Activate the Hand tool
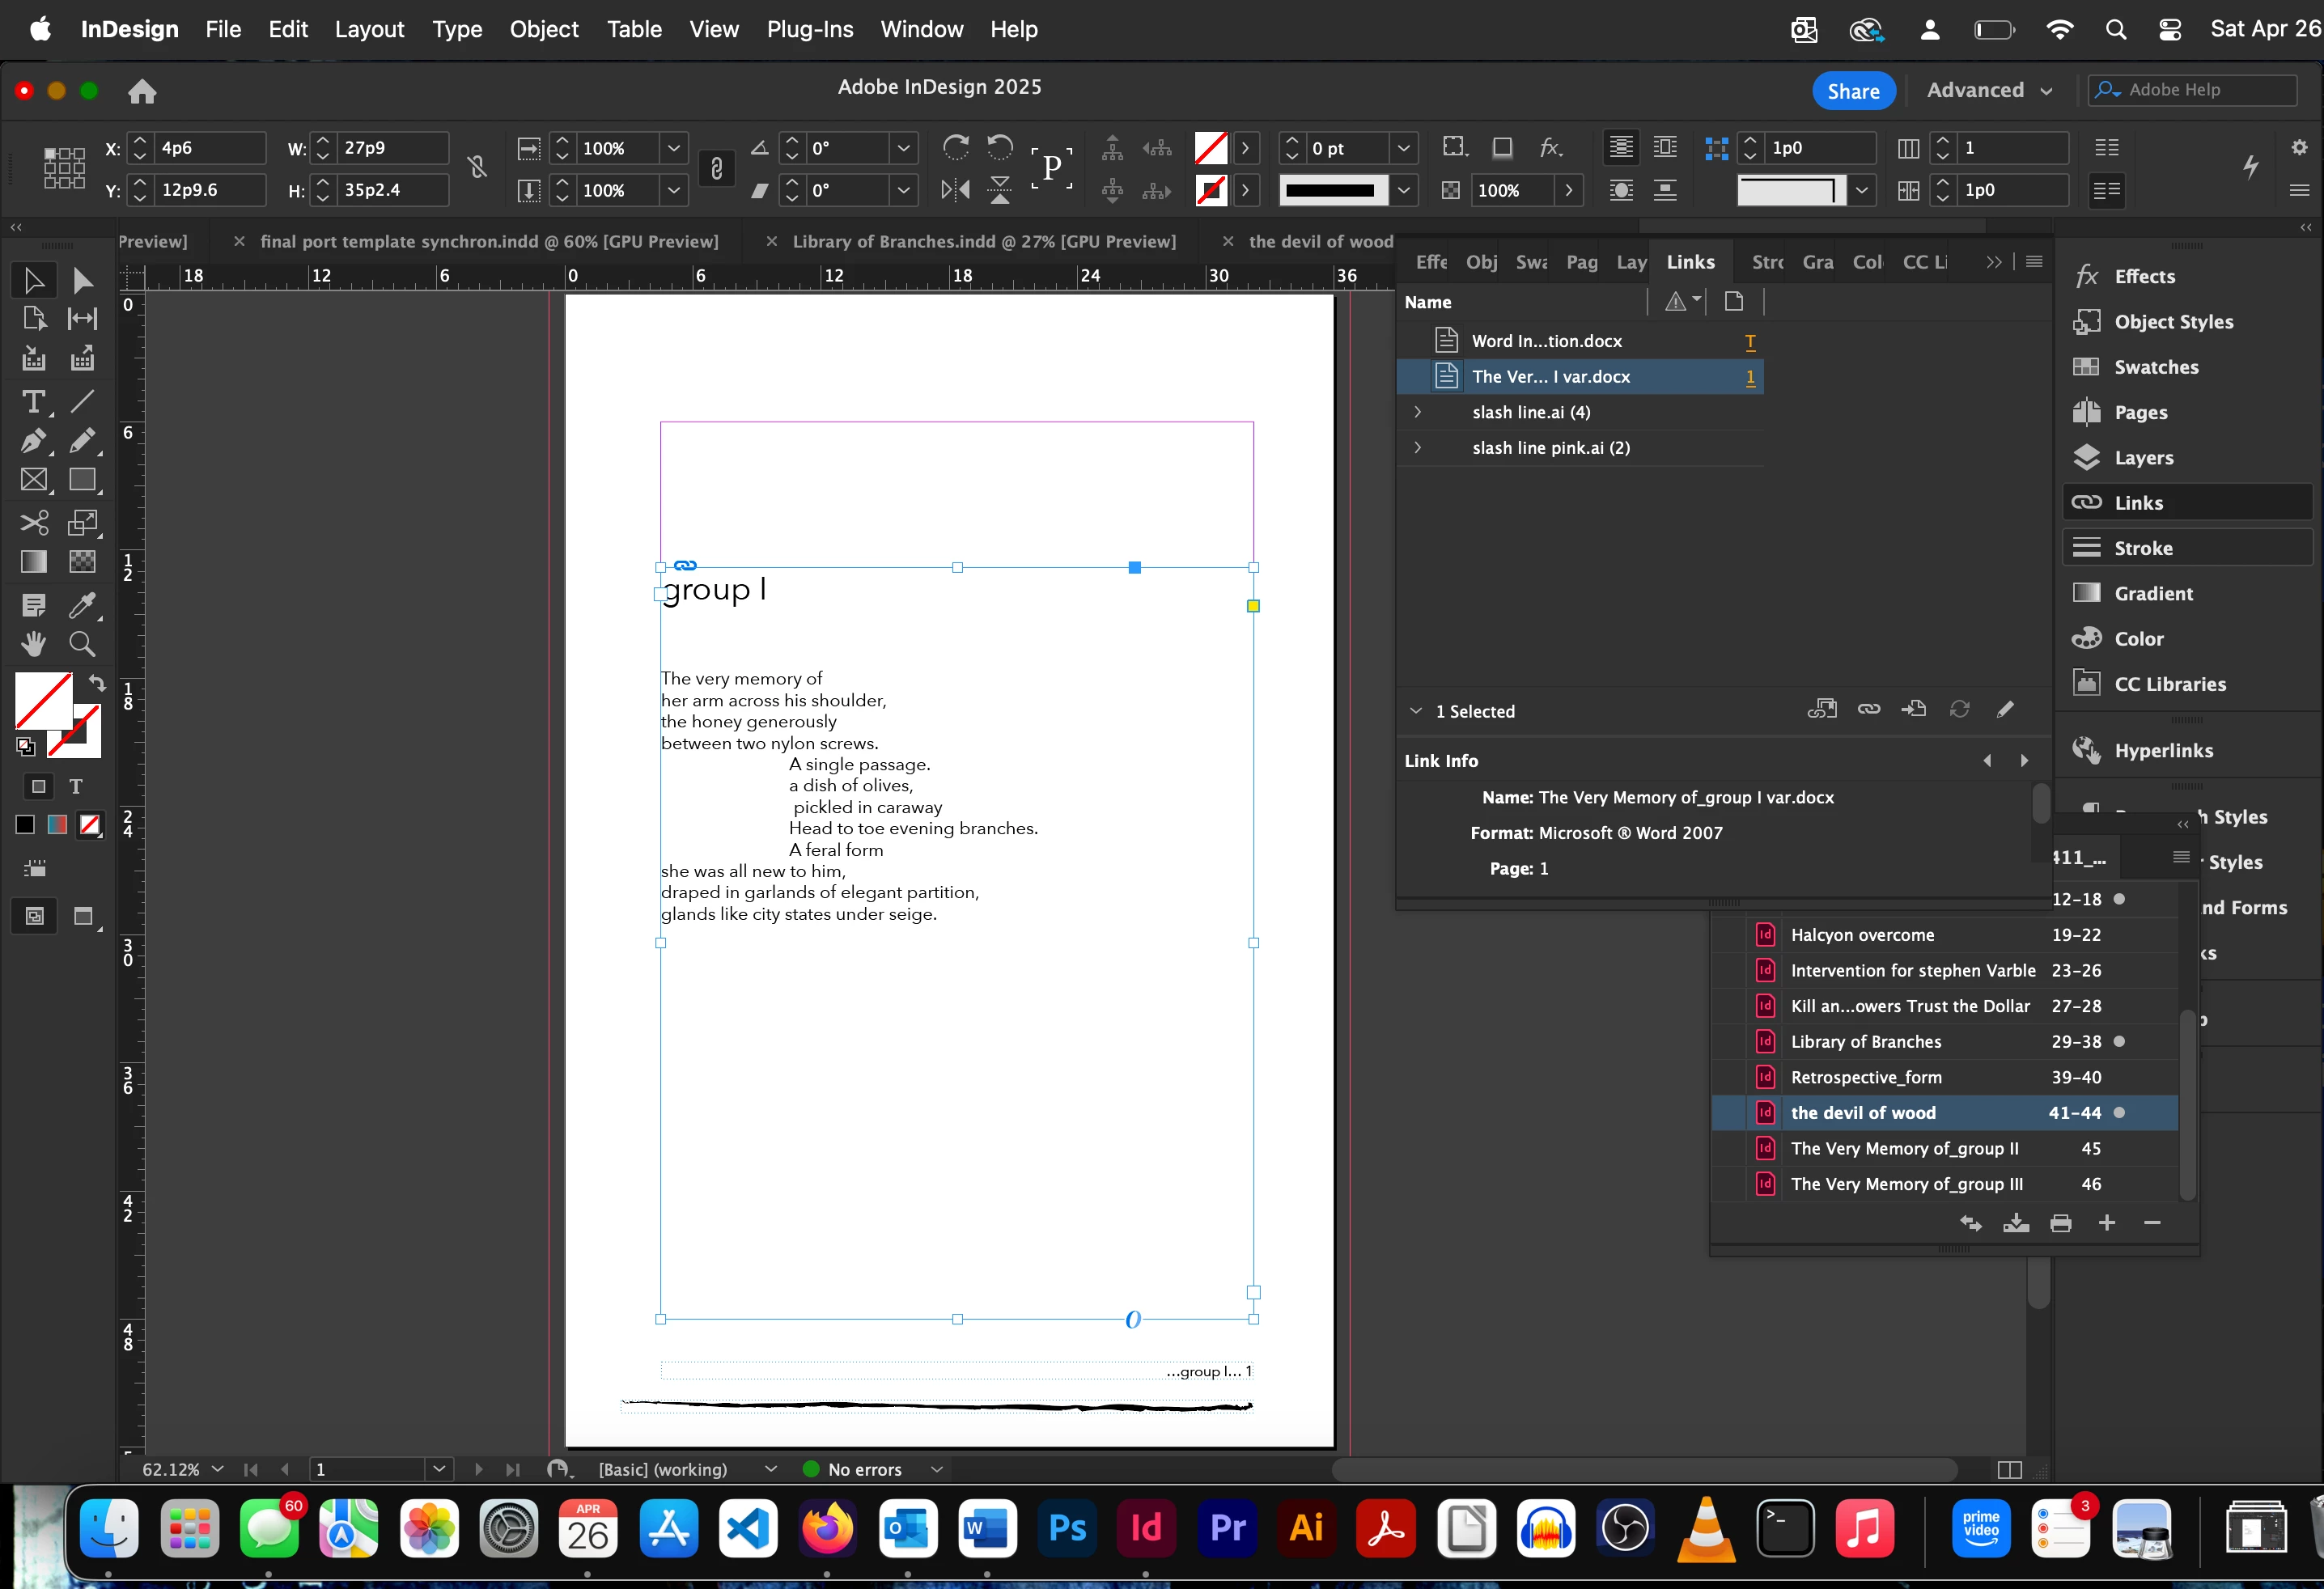This screenshot has height=1589, width=2324. pyautogui.click(x=33, y=644)
